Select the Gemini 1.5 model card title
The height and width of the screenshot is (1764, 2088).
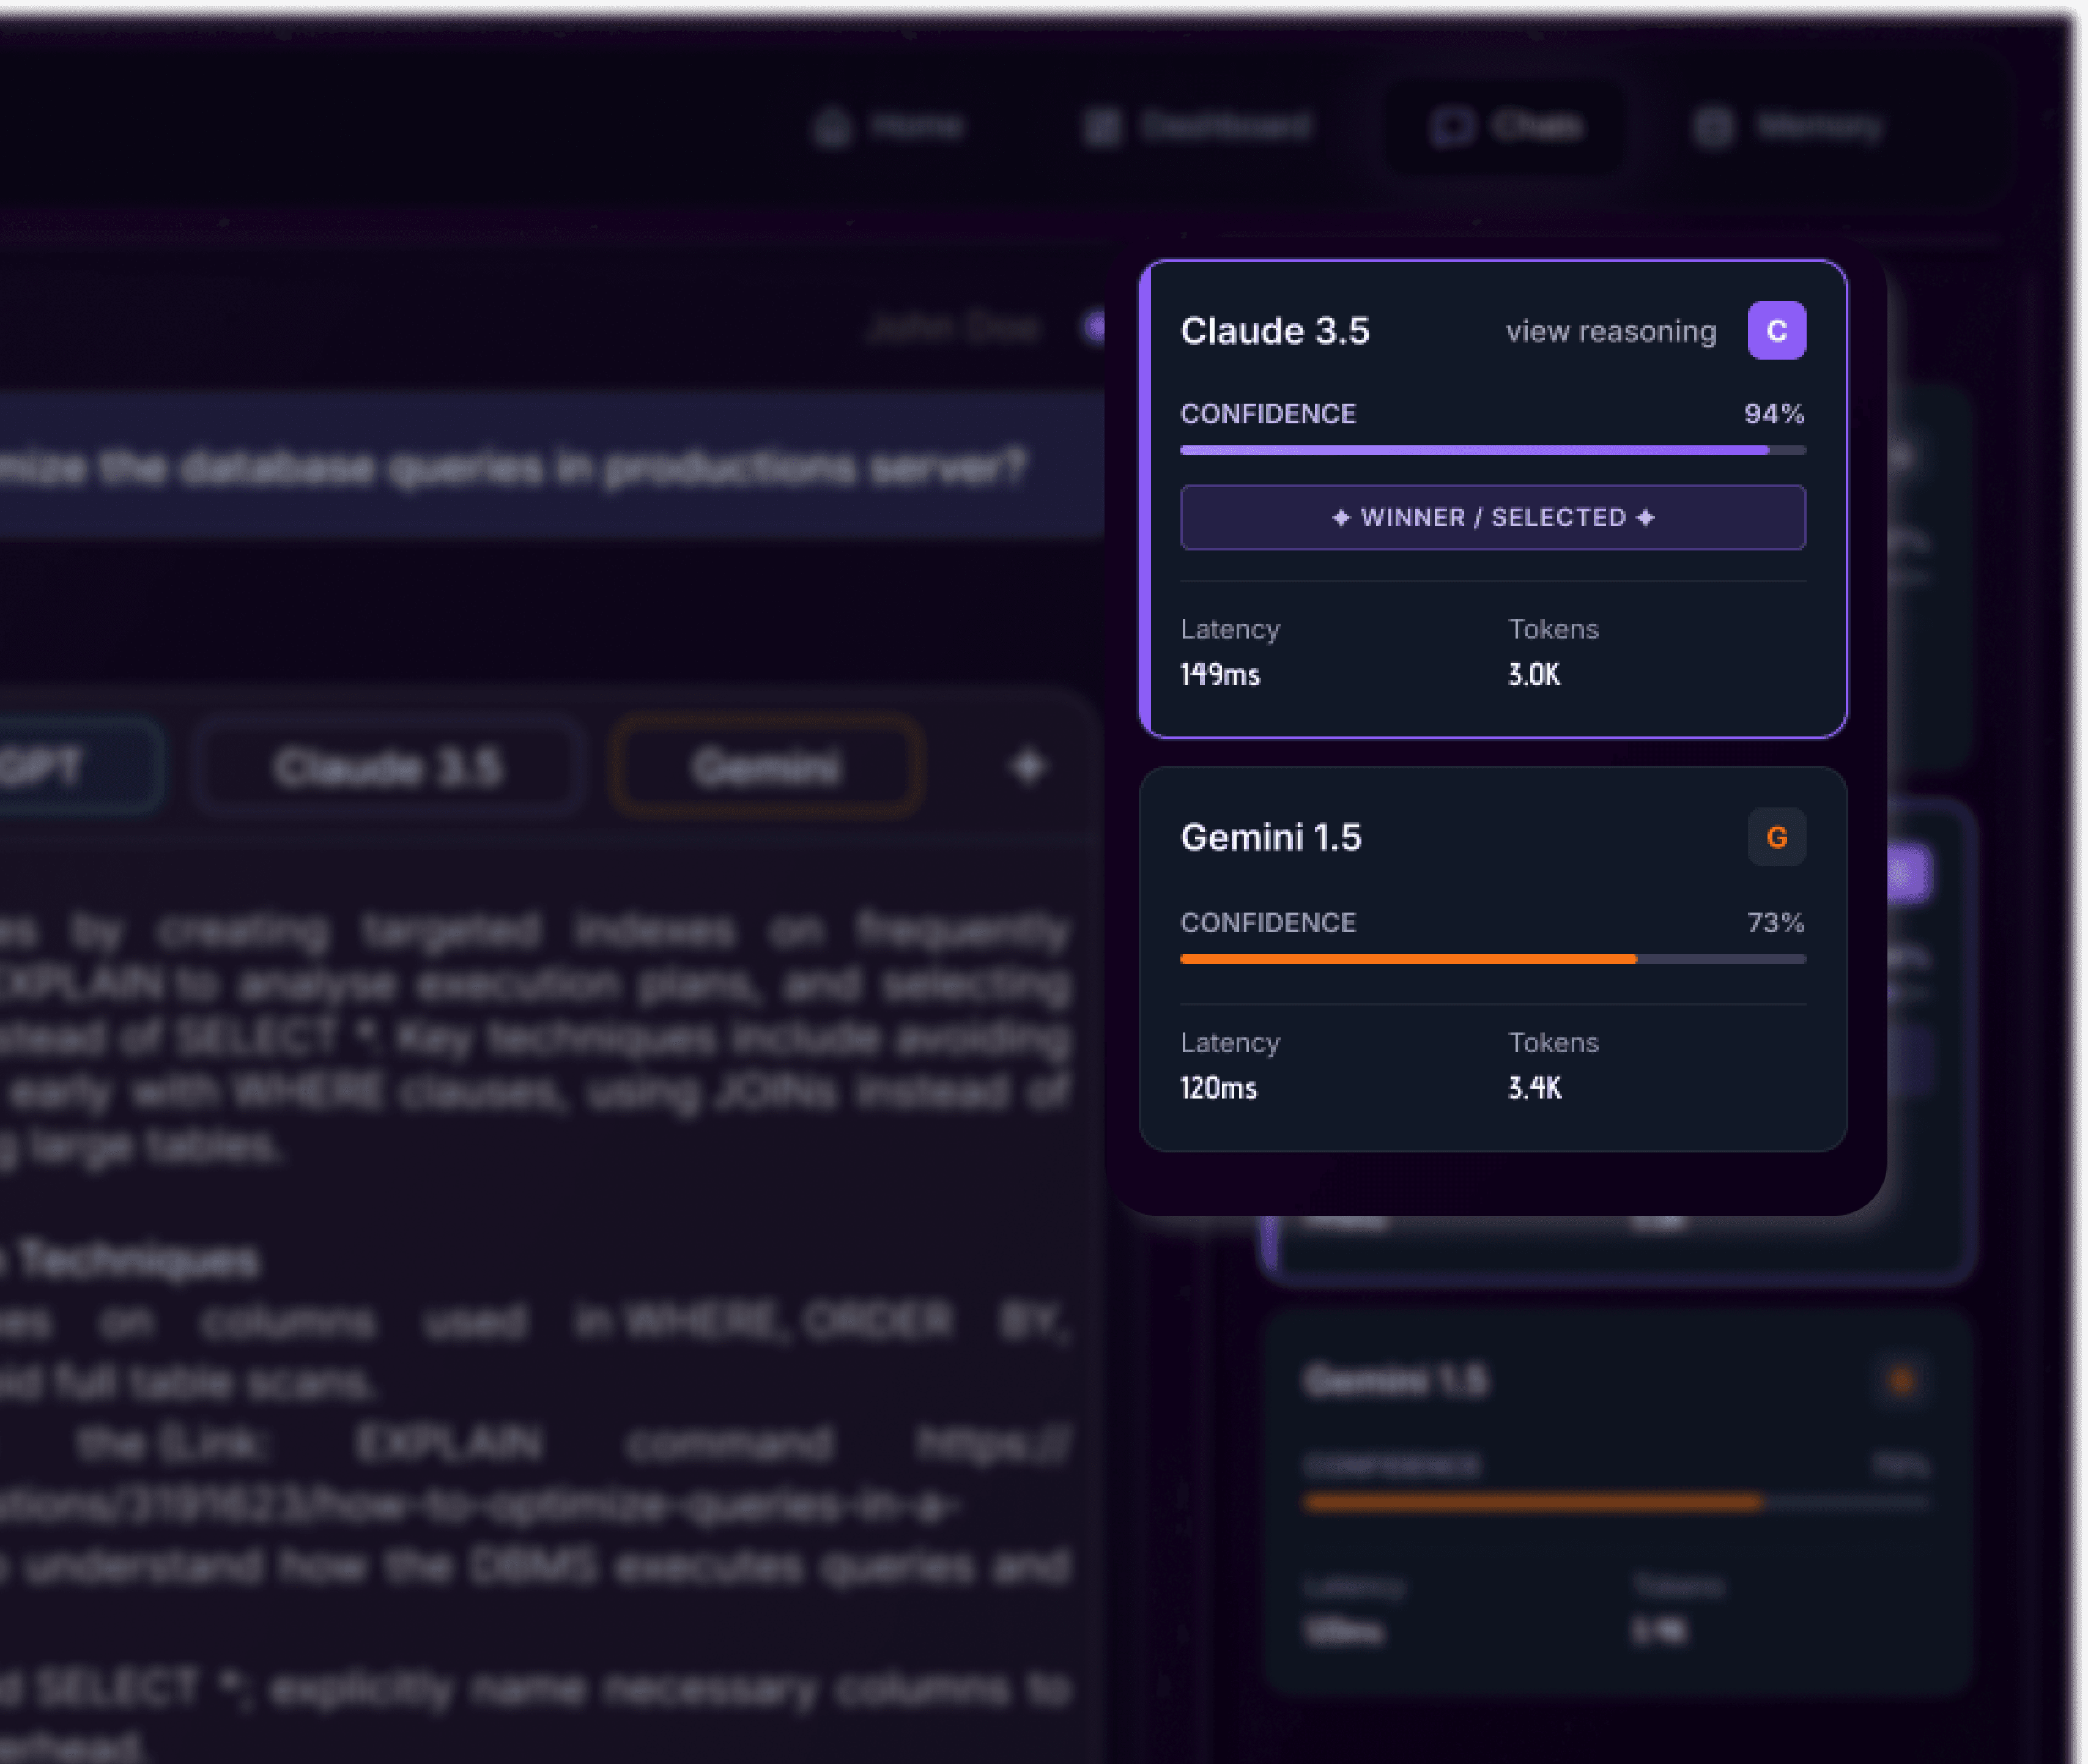click(1270, 837)
